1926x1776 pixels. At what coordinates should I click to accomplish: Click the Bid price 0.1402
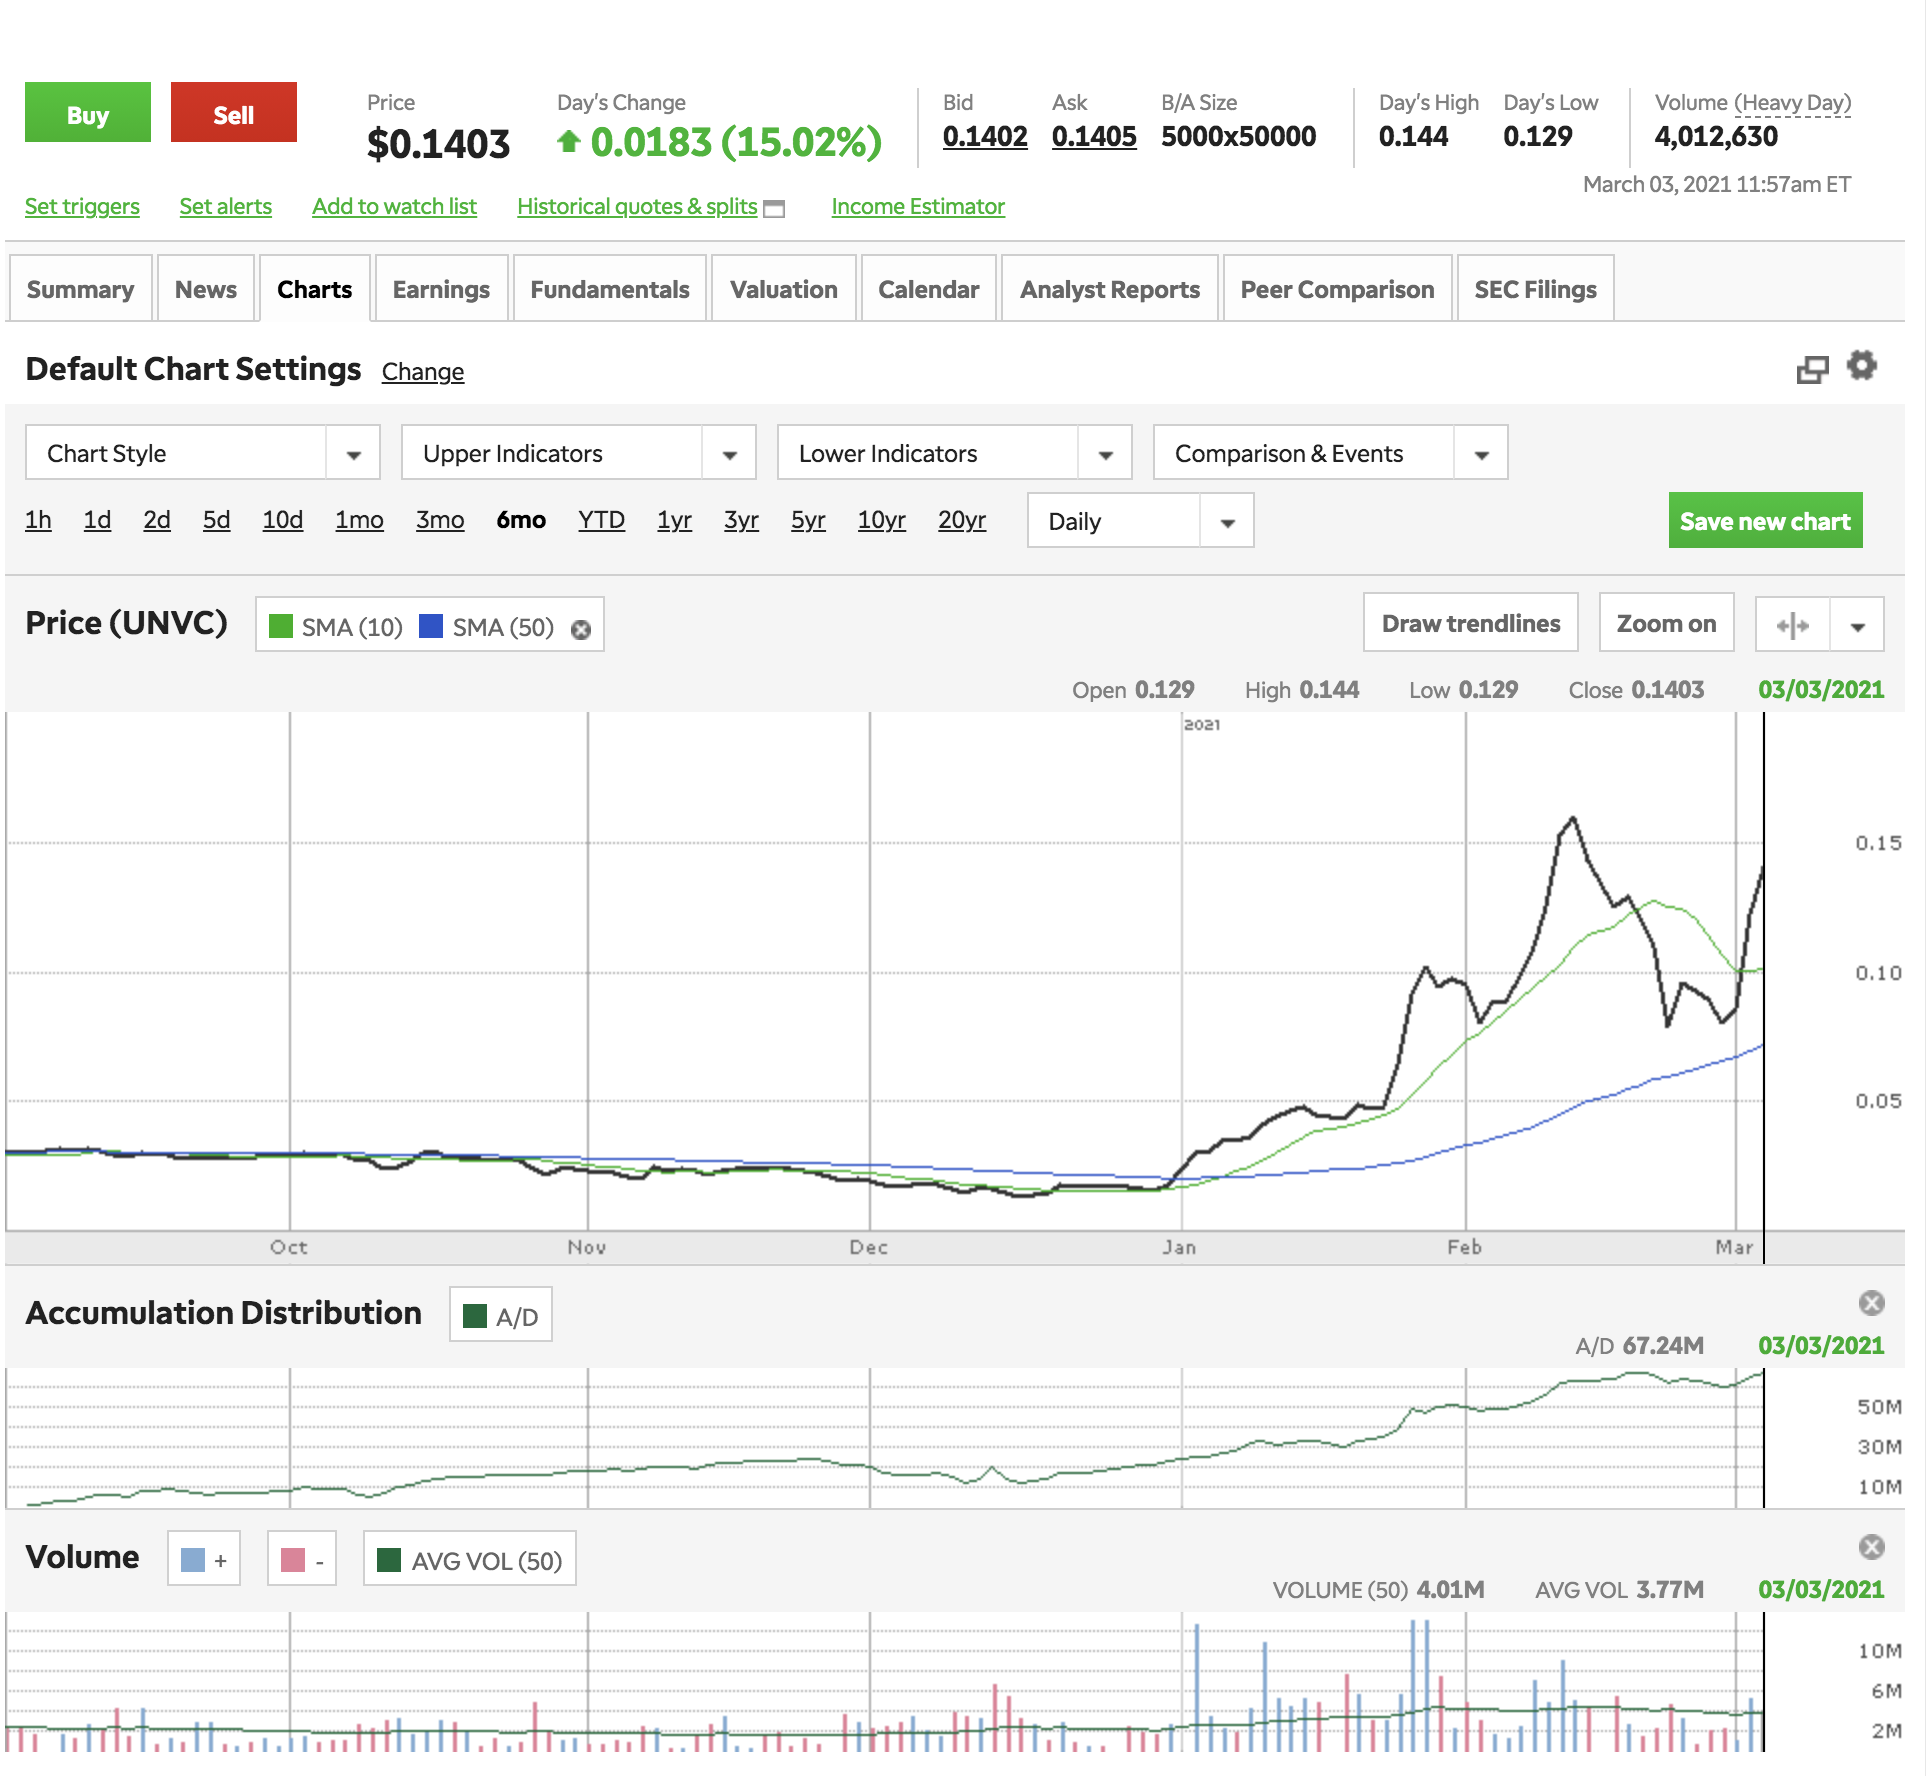point(985,136)
